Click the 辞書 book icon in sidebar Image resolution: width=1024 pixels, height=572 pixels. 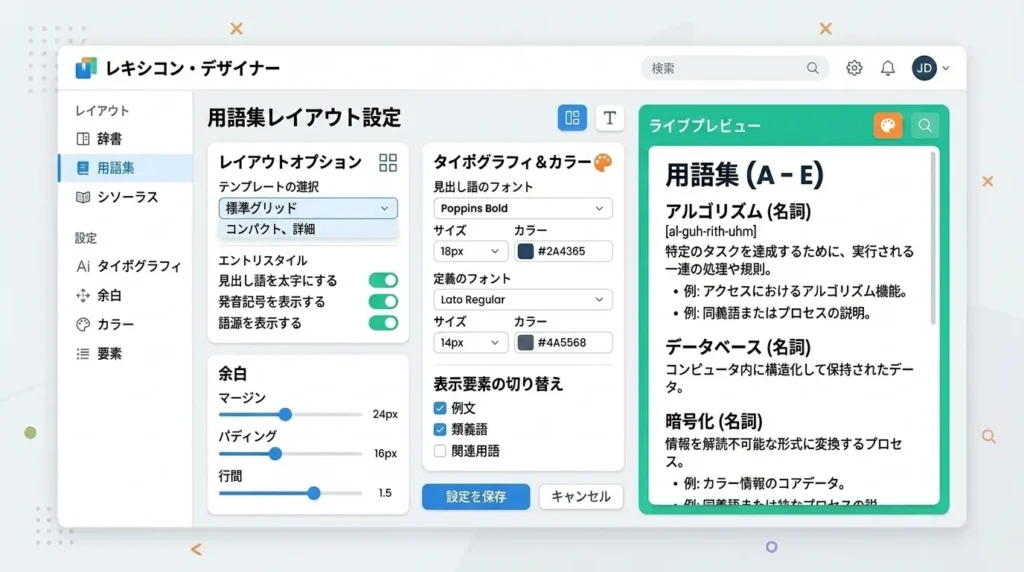point(83,138)
